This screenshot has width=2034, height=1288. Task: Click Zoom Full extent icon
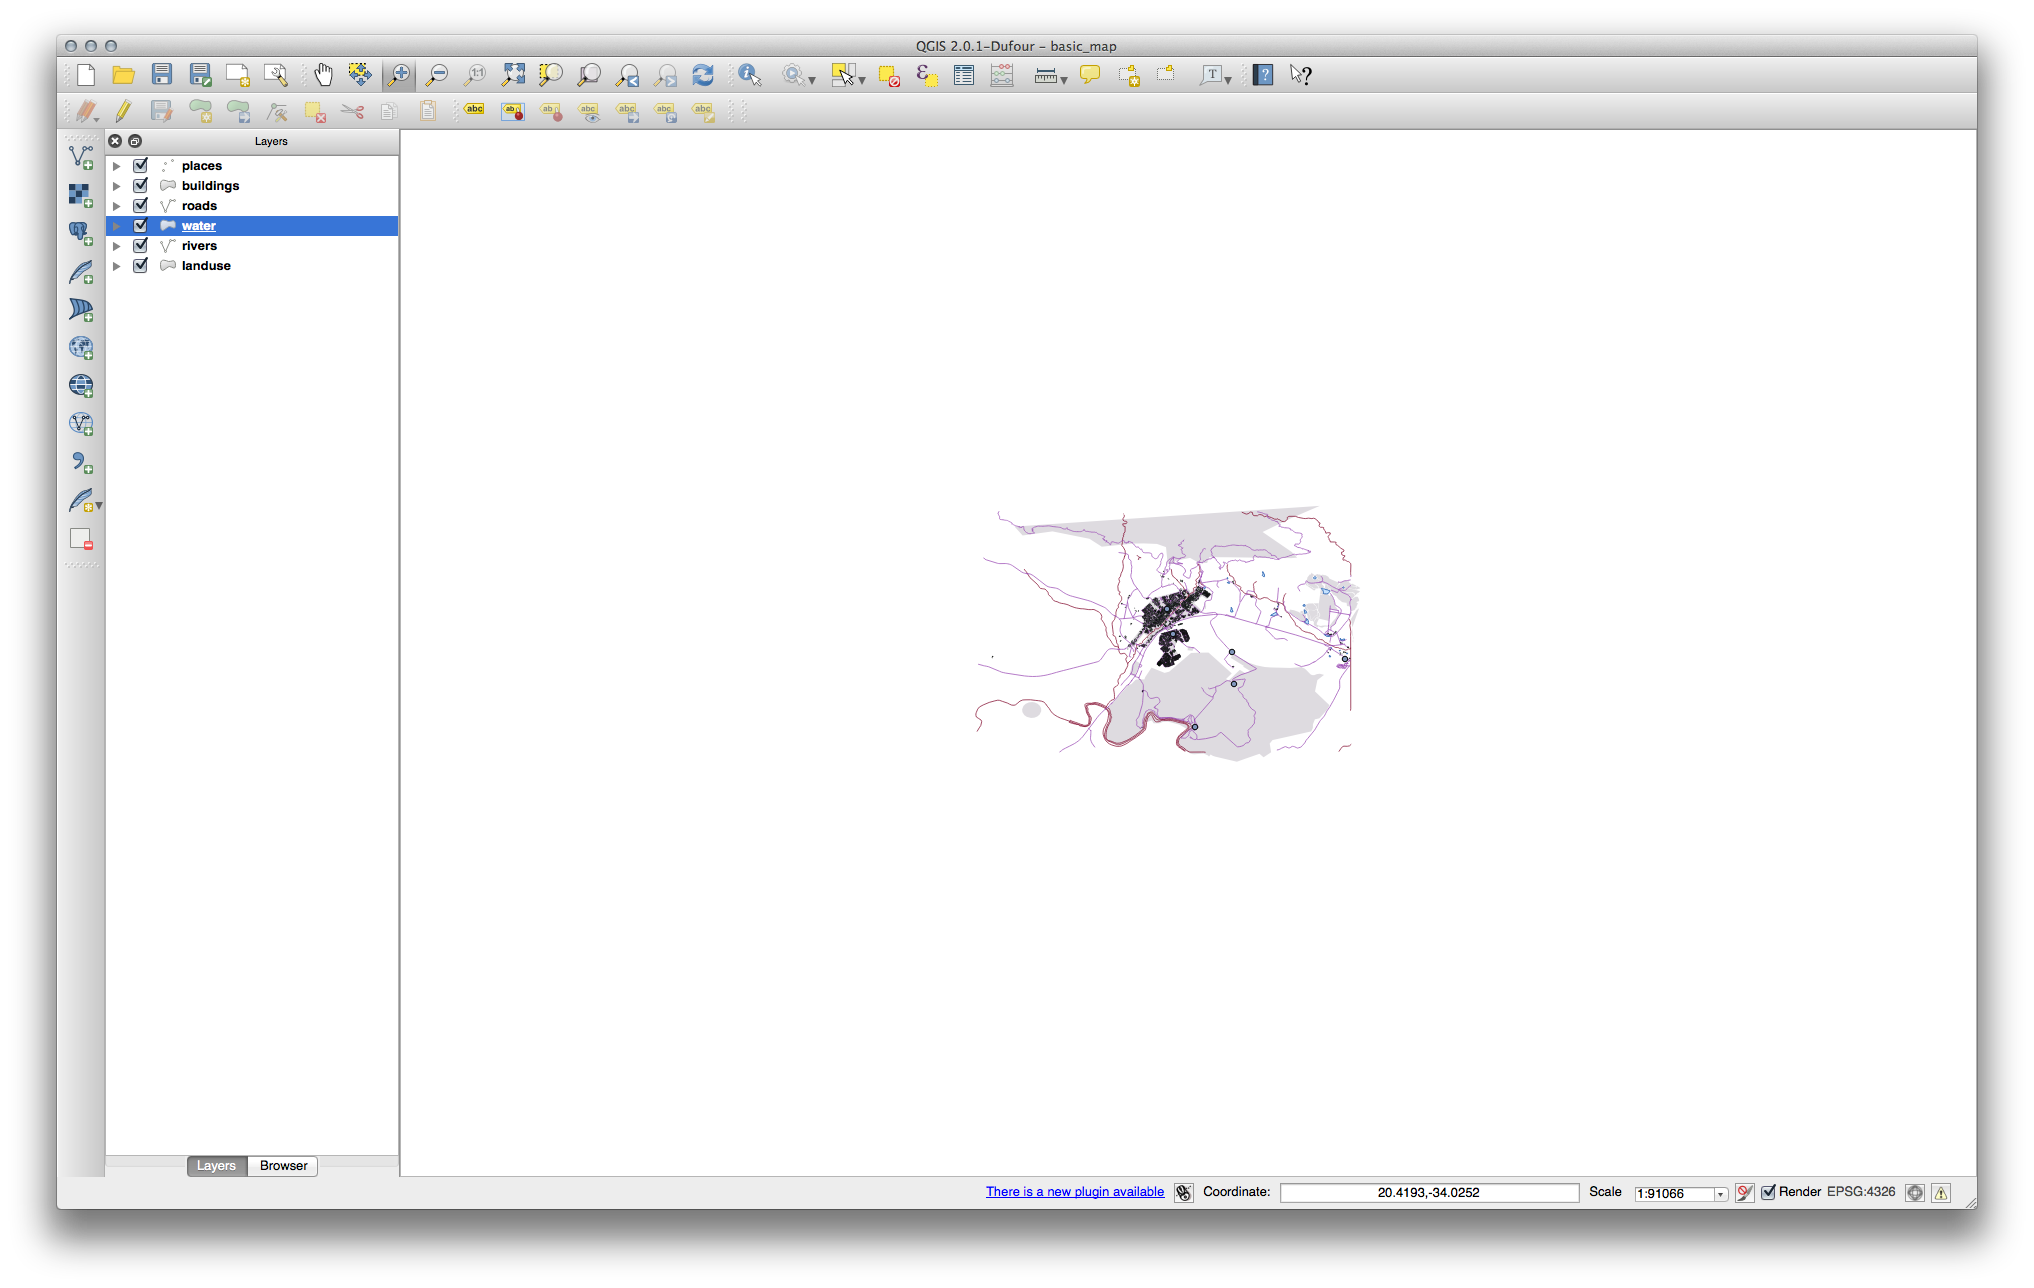click(513, 75)
